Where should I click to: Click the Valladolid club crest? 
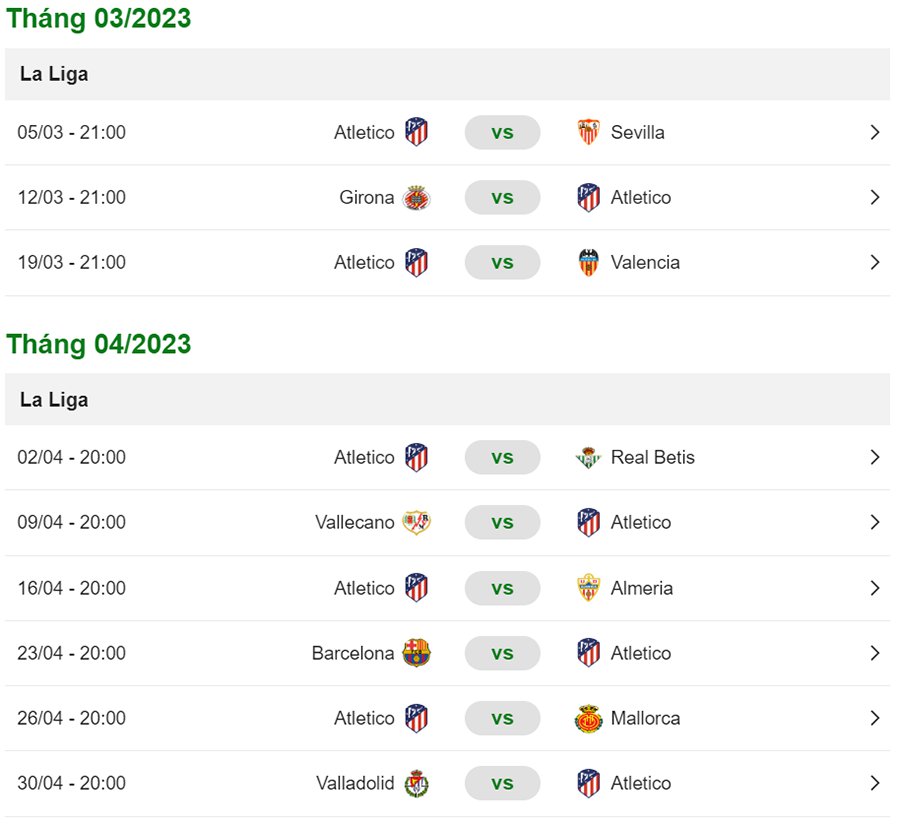pyautogui.click(x=416, y=784)
